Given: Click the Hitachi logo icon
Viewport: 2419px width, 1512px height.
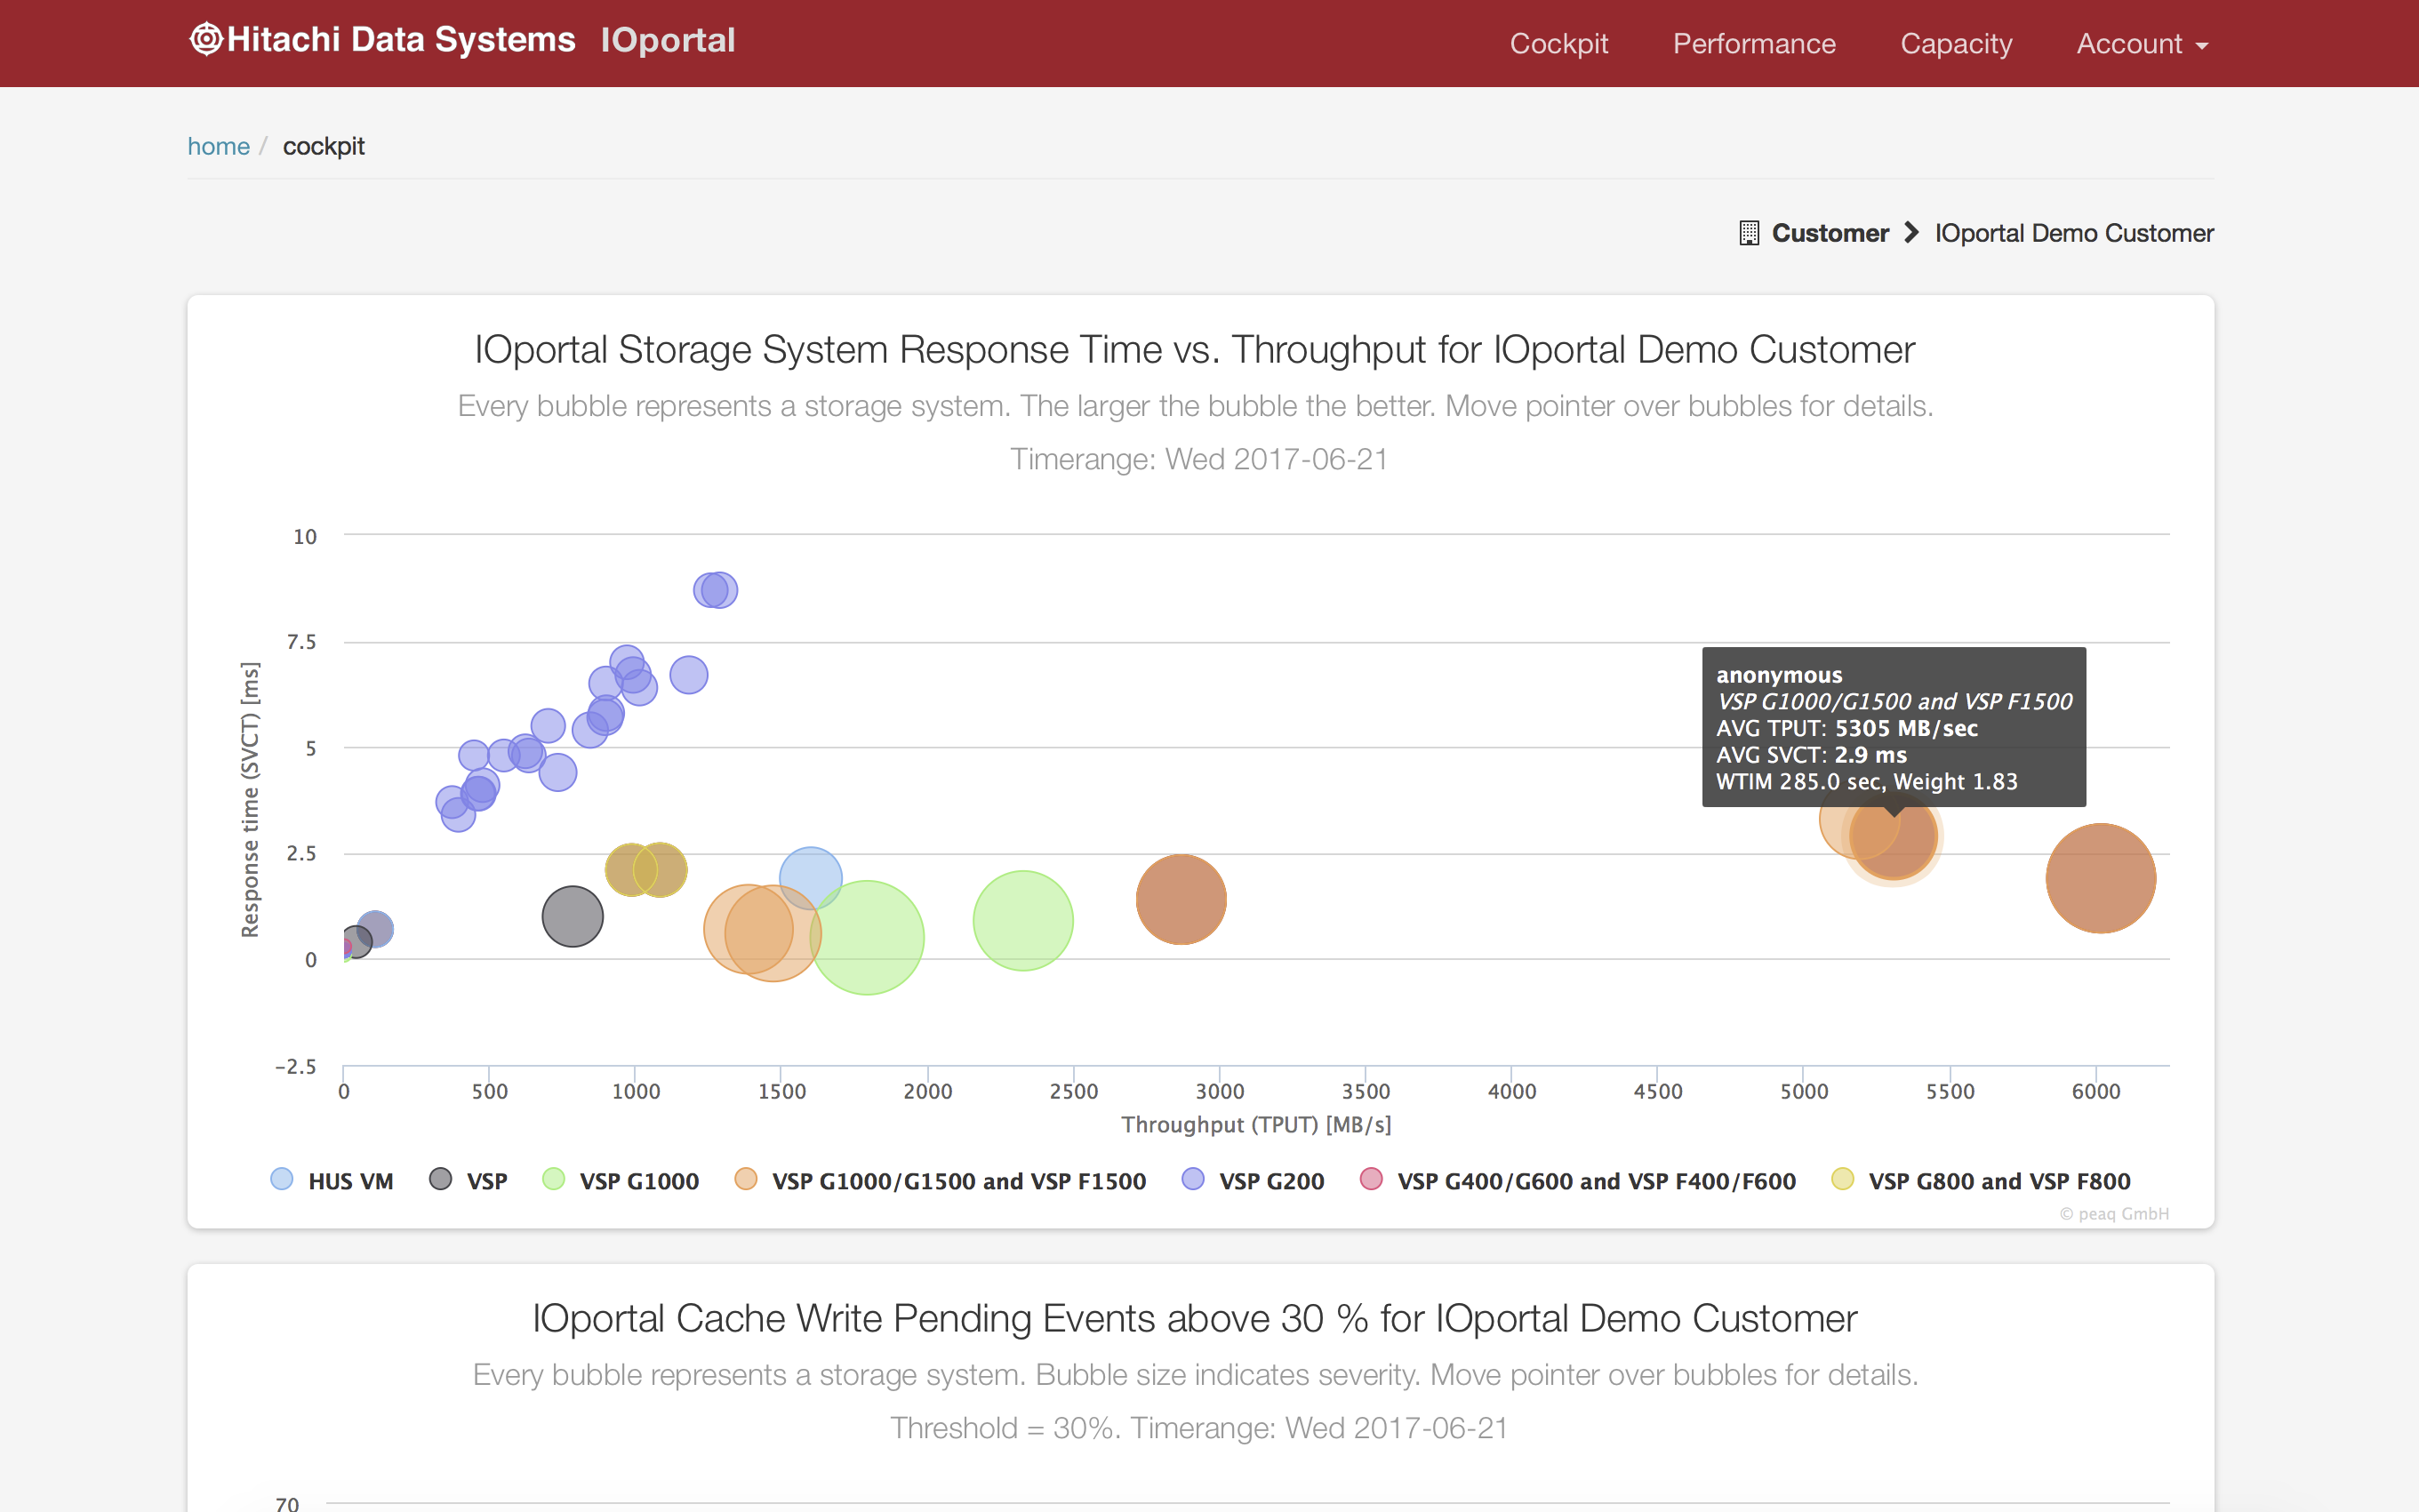Looking at the screenshot, I should 205,40.
